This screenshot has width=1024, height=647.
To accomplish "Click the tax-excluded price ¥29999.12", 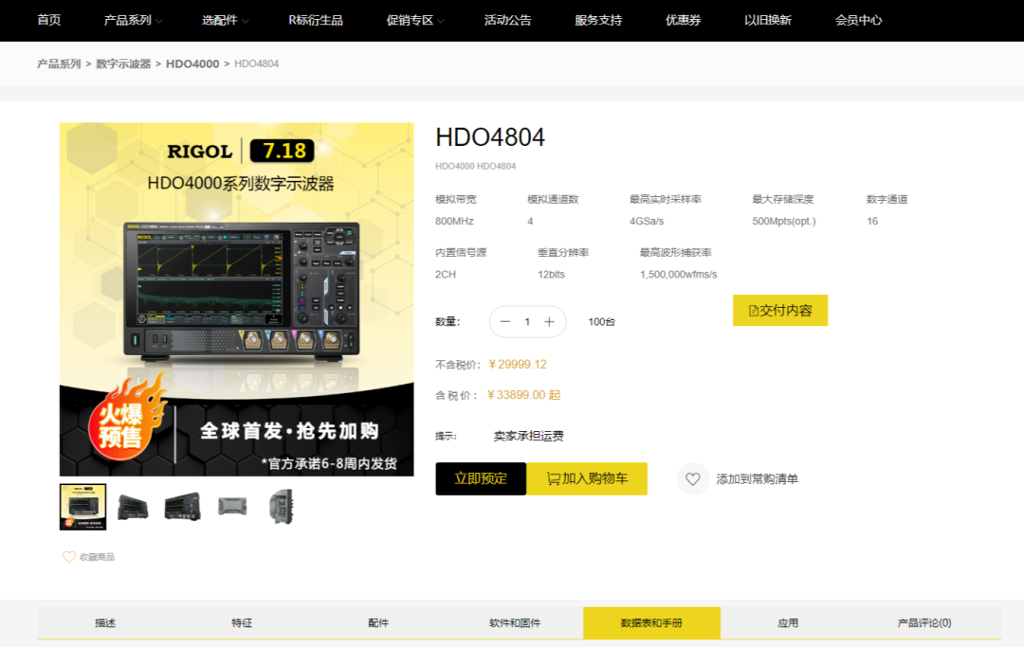I will click(518, 364).
